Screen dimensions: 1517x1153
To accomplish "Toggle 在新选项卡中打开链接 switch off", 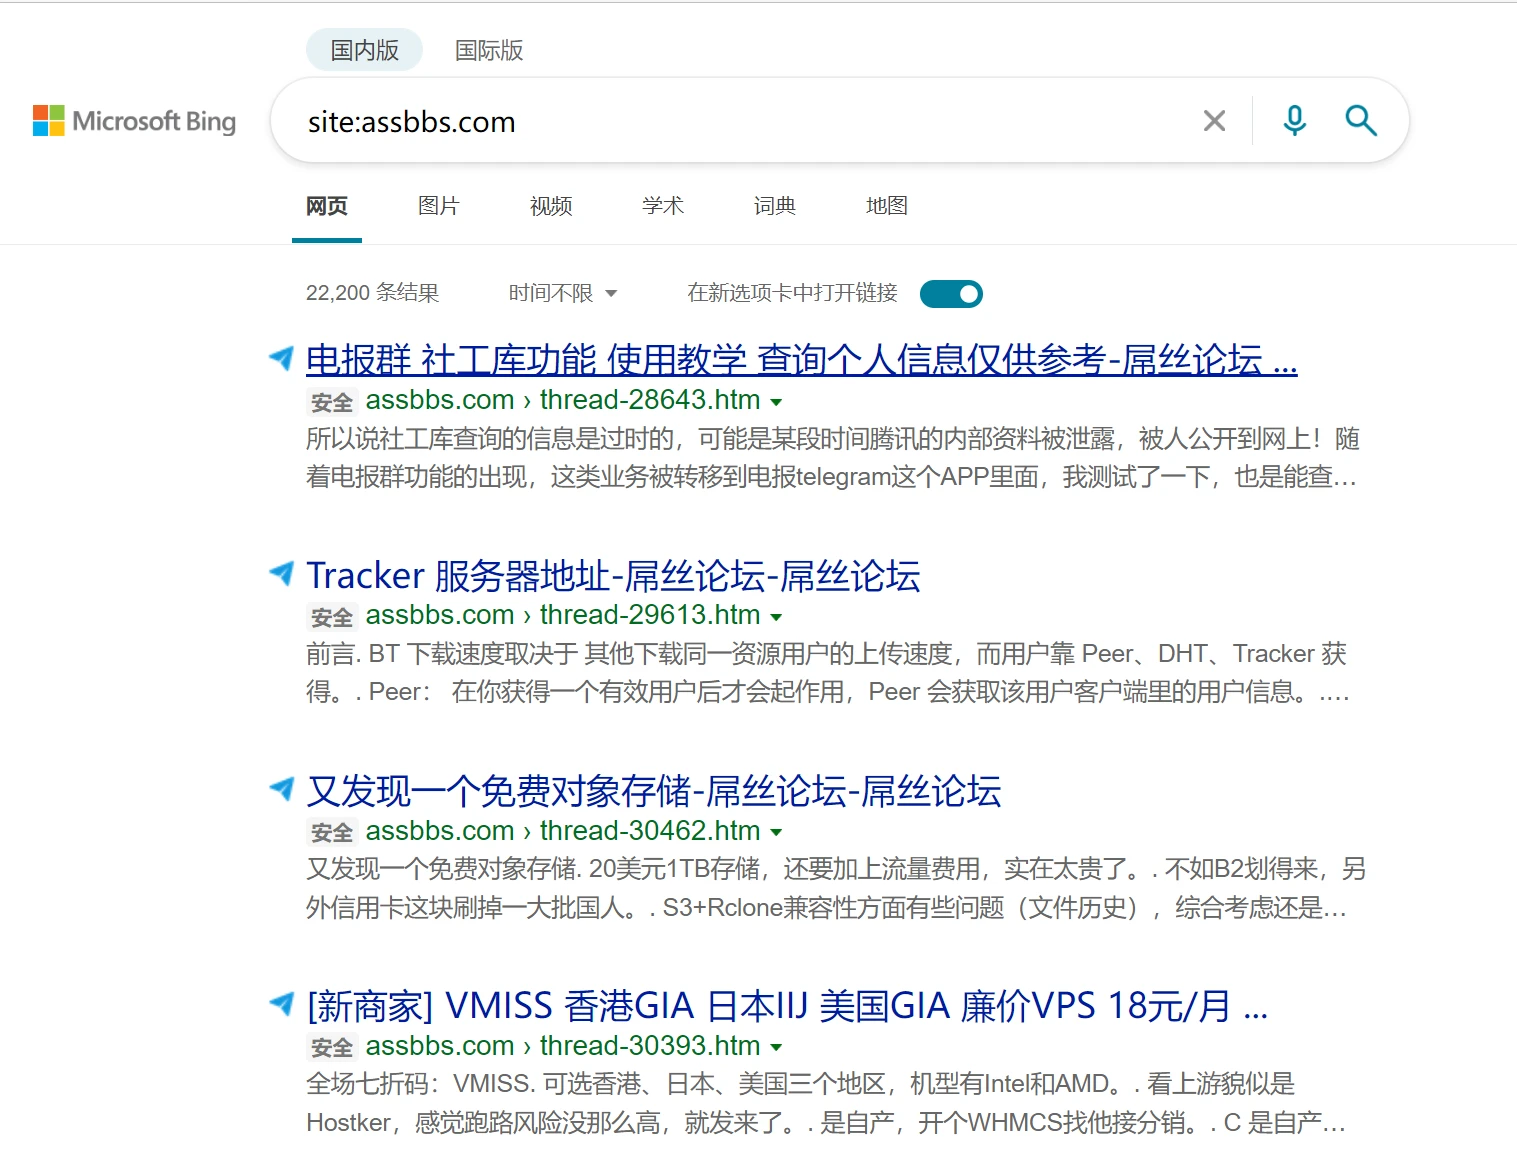I will (x=951, y=294).
